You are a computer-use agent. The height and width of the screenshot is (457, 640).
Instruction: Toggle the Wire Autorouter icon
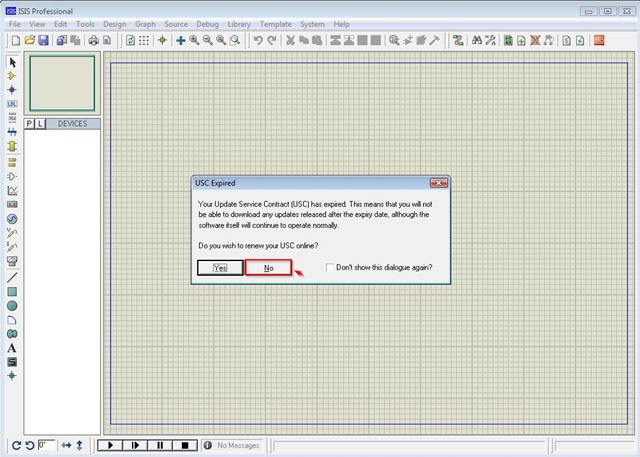click(458, 40)
